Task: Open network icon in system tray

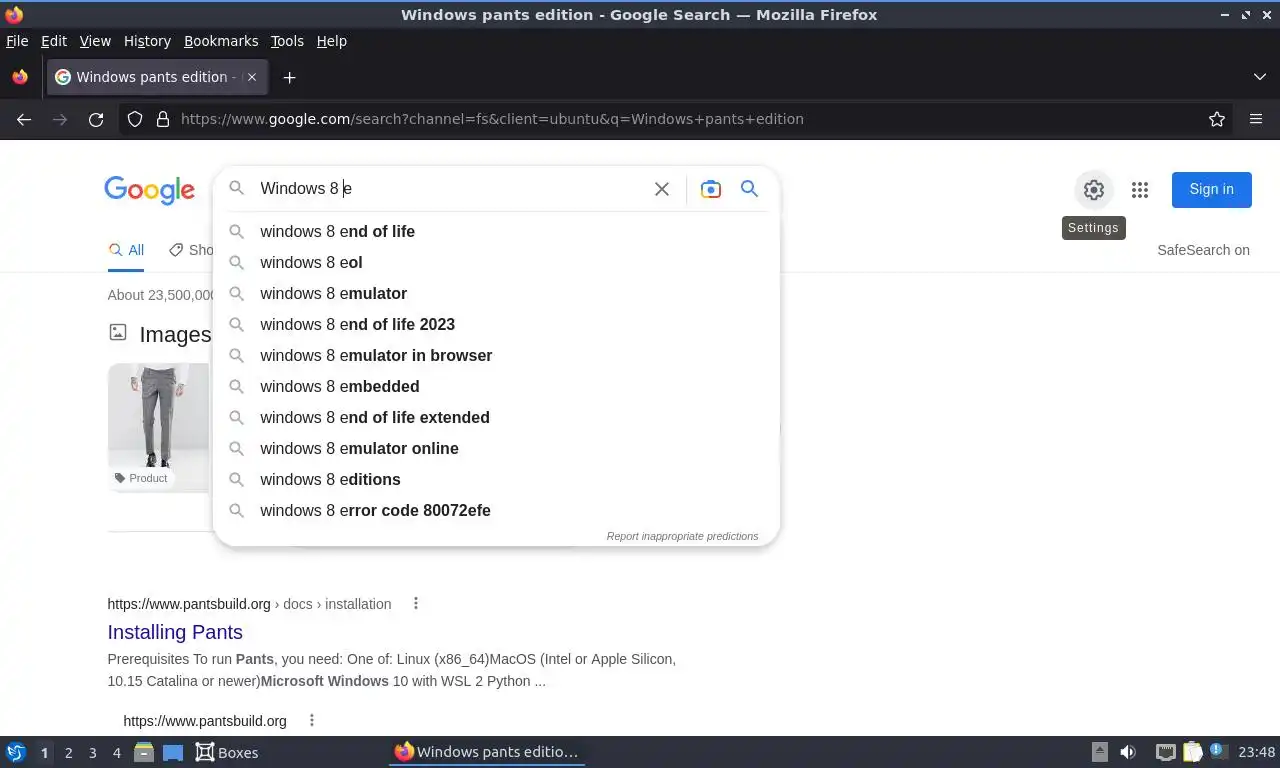Action: (x=1165, y=752)
